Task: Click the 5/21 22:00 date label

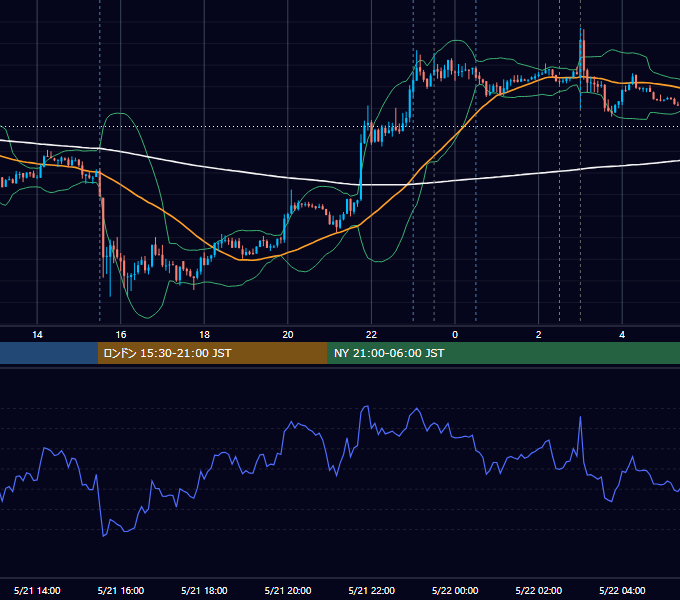Action: [372, 590]
